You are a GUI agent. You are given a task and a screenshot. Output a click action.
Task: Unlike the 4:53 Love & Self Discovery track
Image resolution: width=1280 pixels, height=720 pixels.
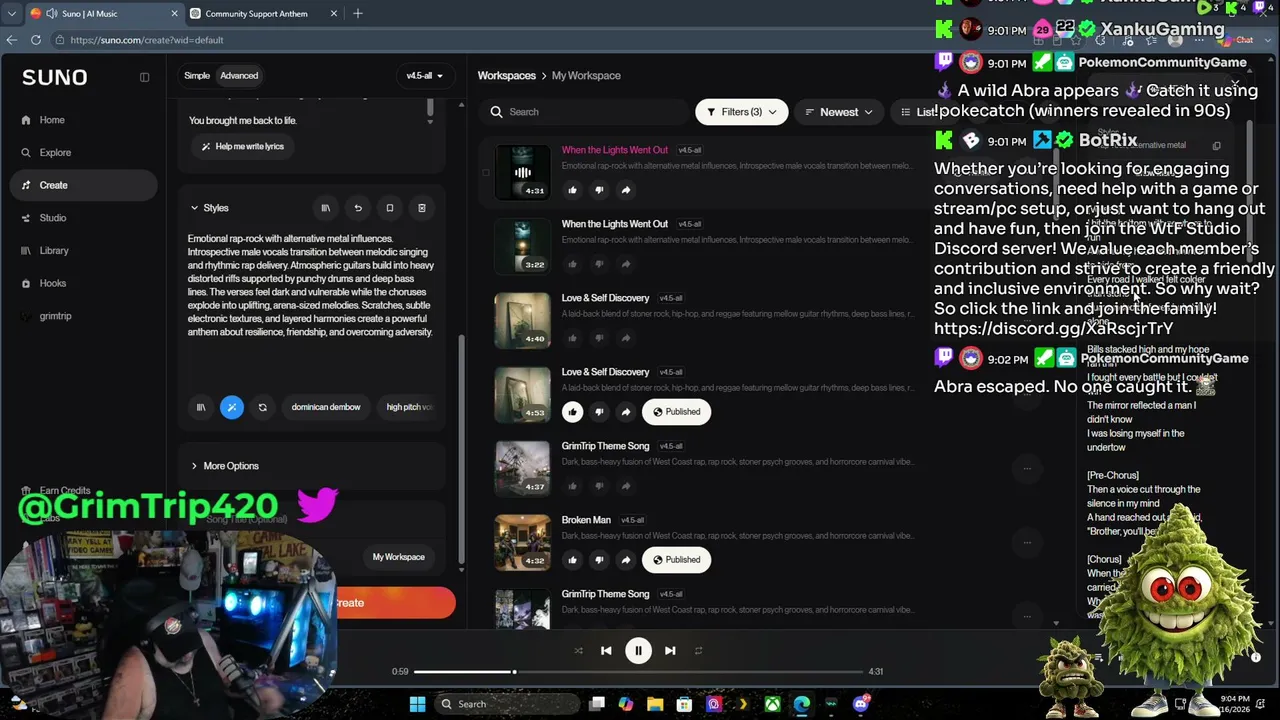click(572, 412)
